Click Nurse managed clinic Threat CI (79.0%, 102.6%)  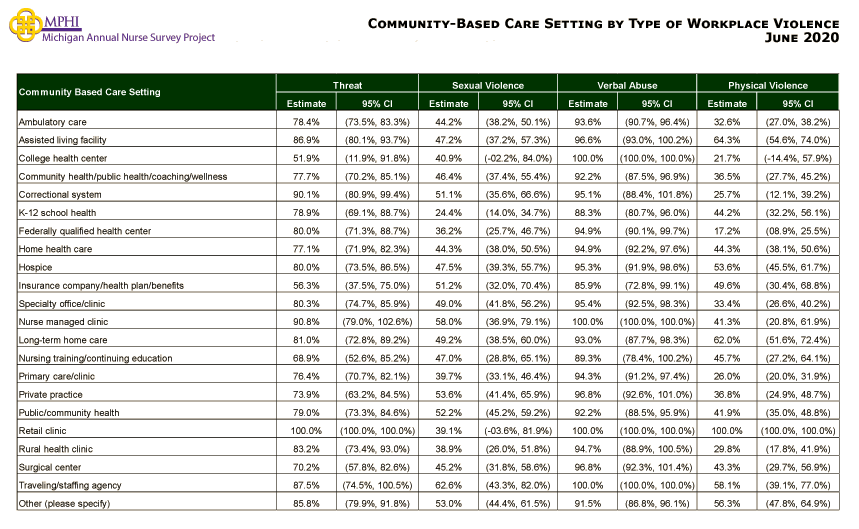point(377,321)
